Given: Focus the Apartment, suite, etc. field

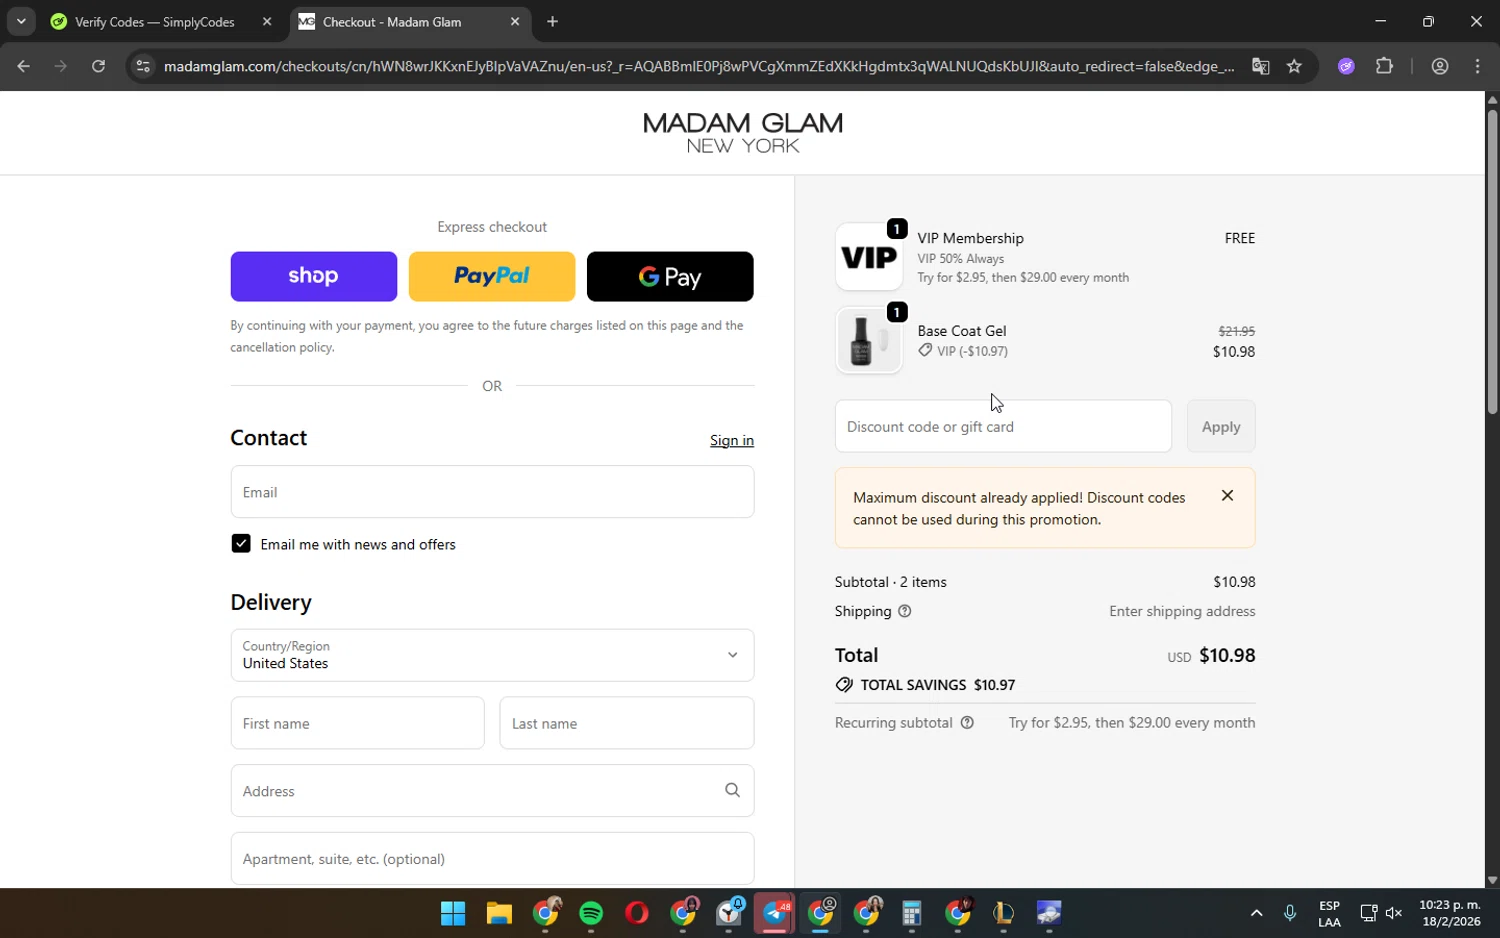Looking at the screenshot, I should [x=492, y=858].
